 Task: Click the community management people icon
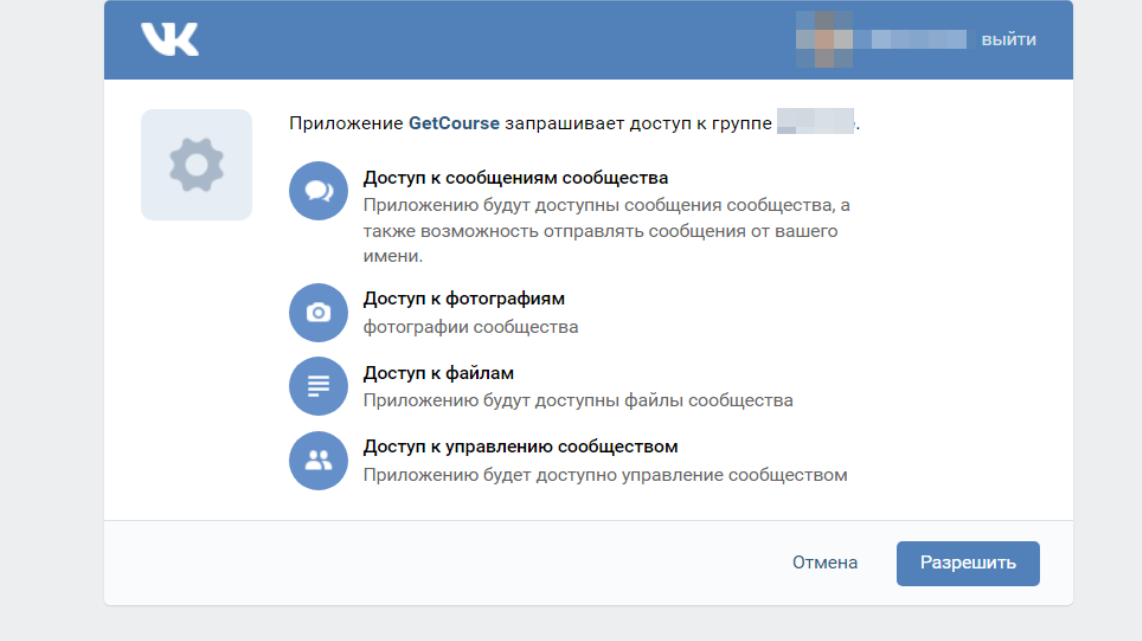(x=318, y=460)
